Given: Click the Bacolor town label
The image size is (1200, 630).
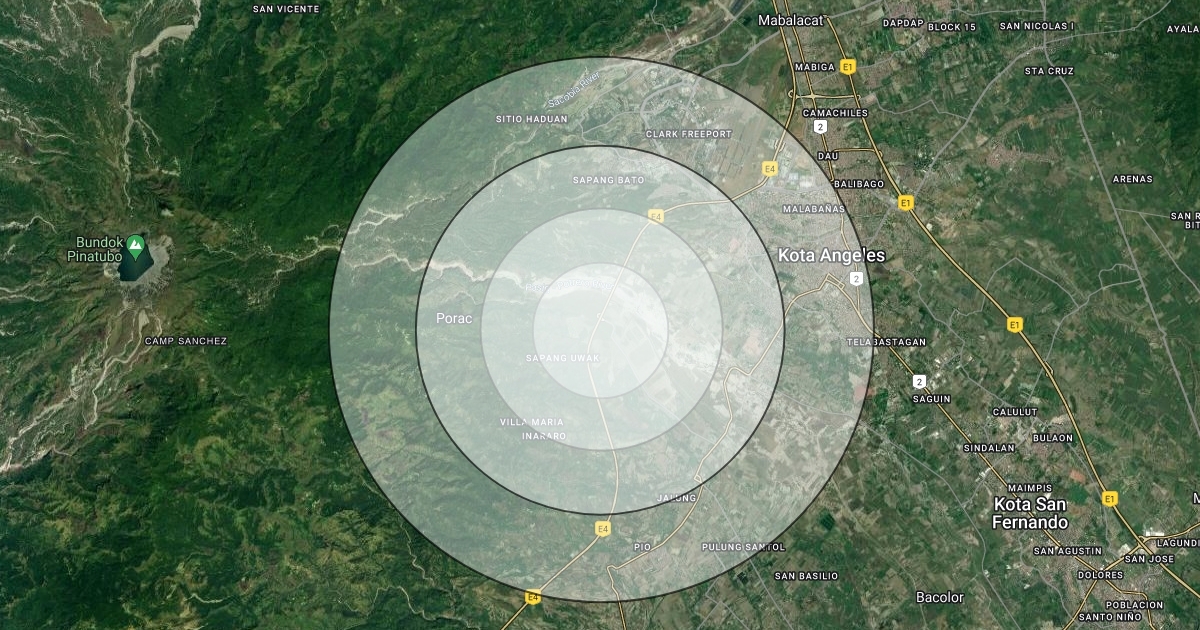Looking at the screenshot, I should coord(940,597).
